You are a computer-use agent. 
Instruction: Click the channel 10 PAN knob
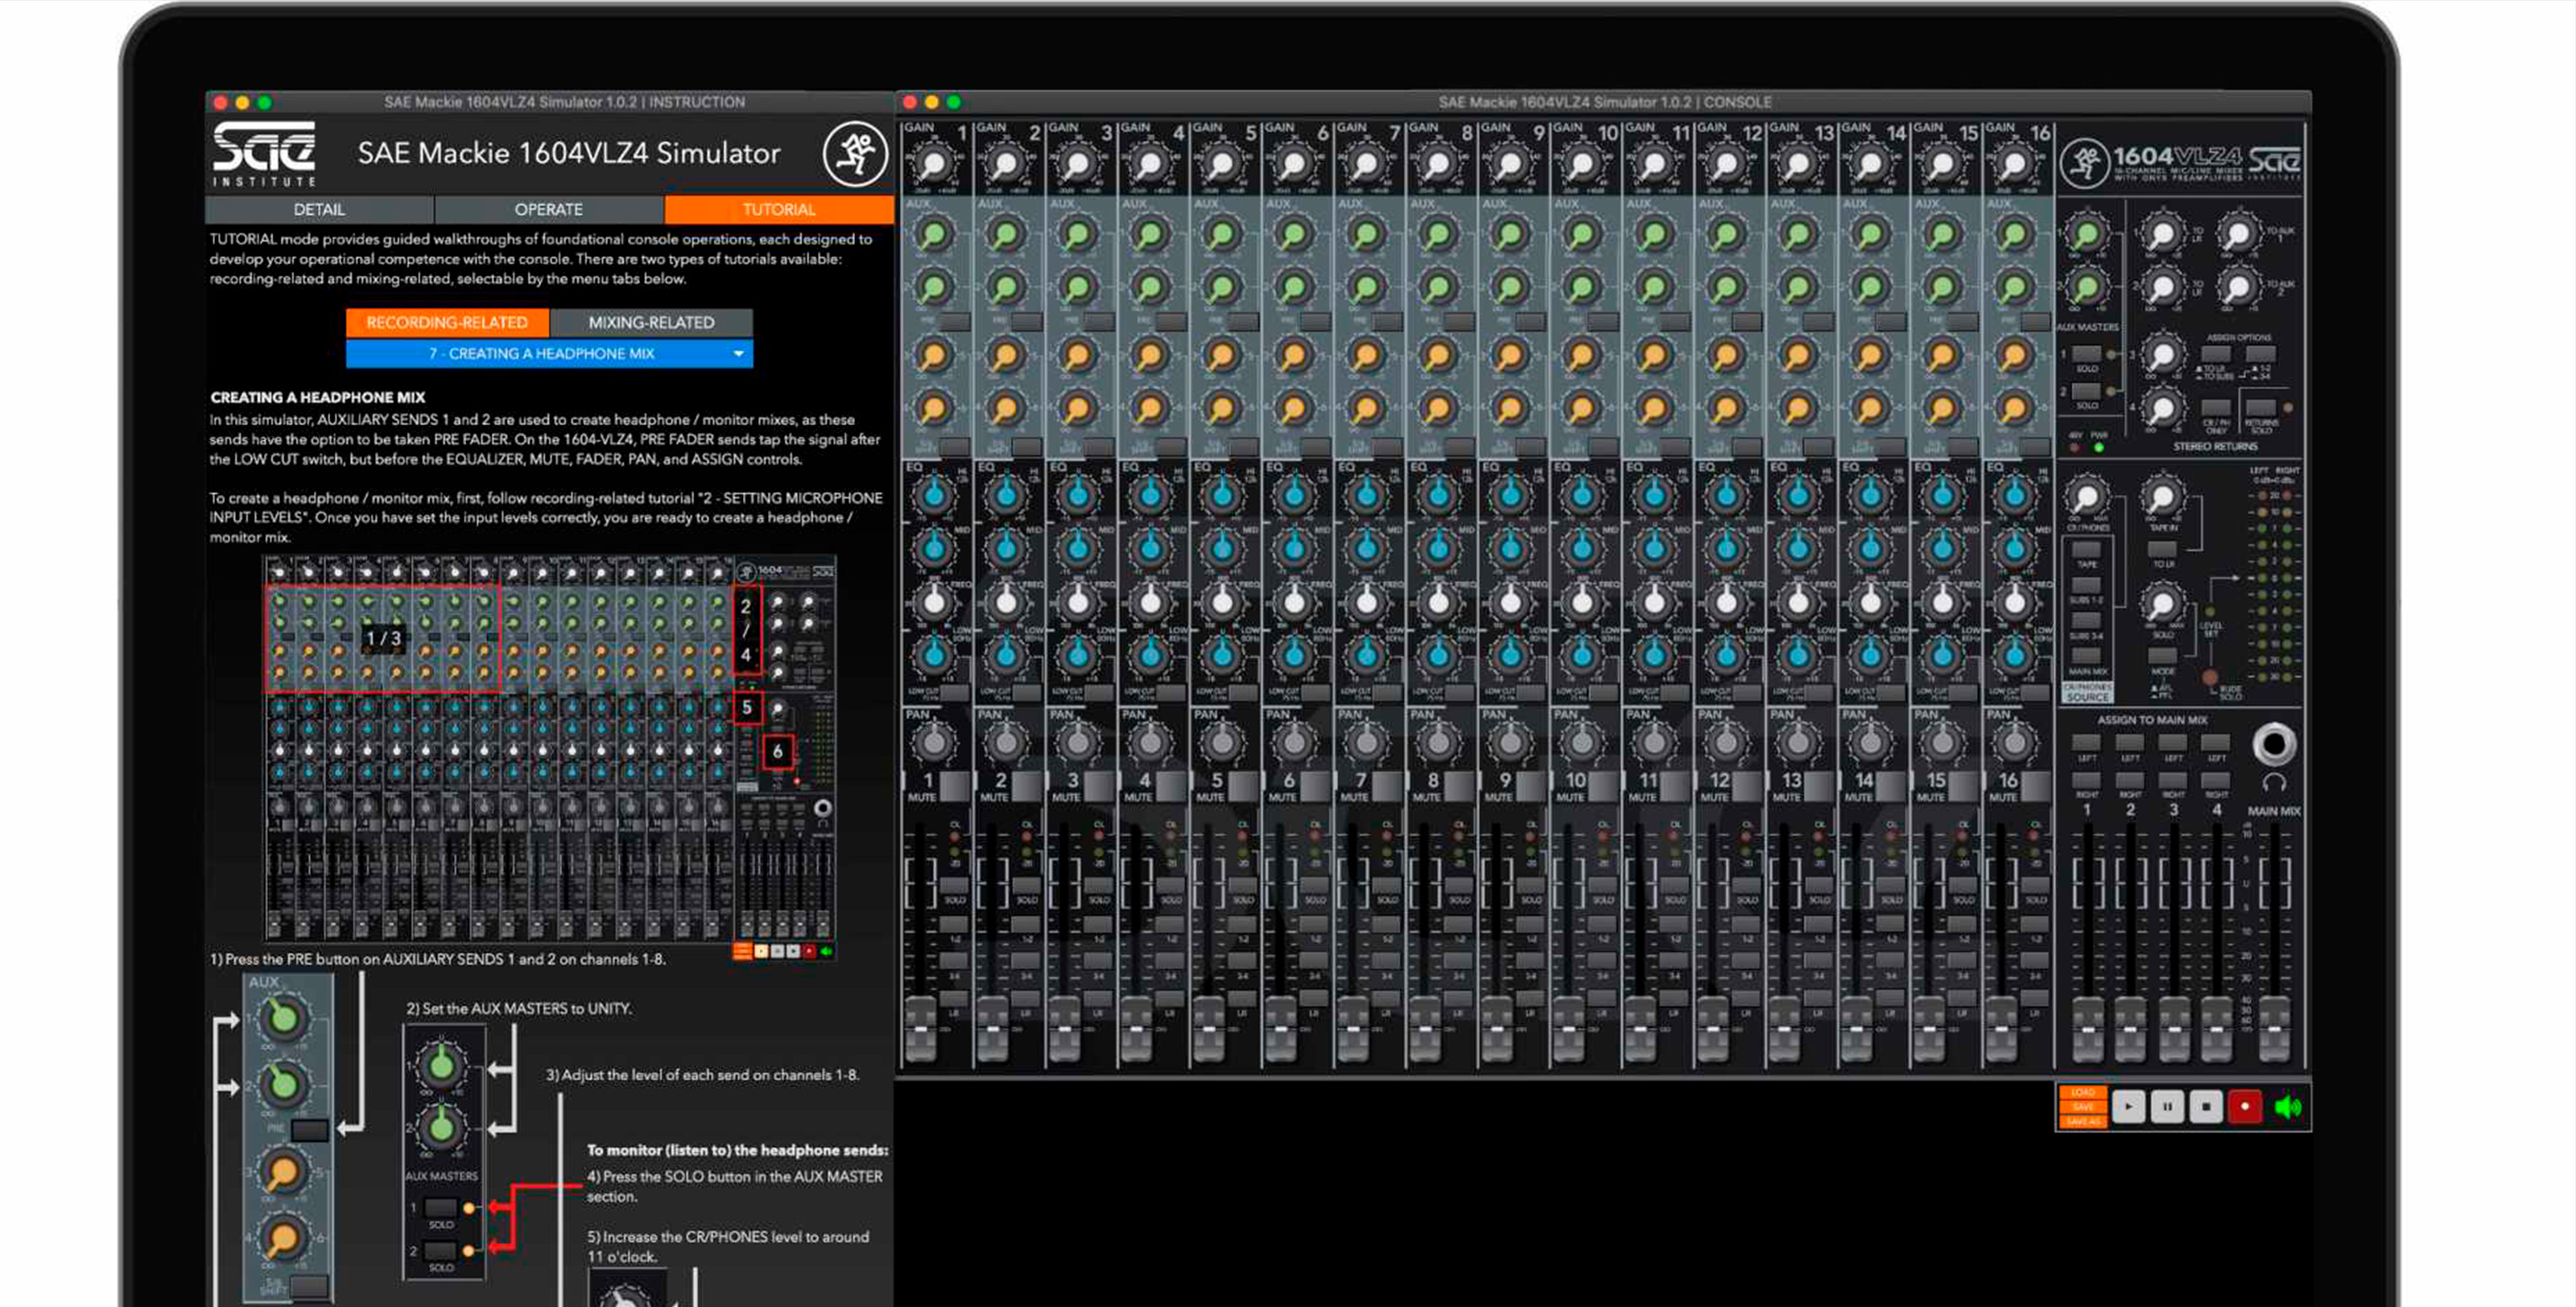1582,742
